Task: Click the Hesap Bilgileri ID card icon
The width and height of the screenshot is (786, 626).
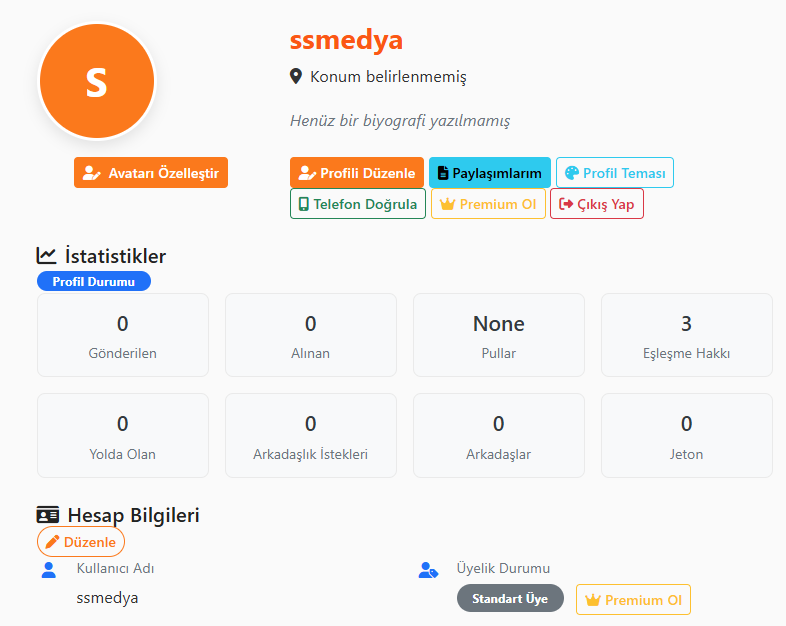Action: coord(48,515)
